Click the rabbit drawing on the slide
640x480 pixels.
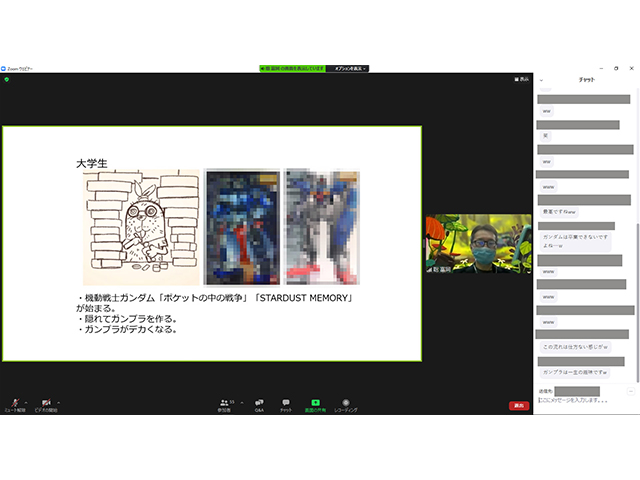[x=141, y=227]
